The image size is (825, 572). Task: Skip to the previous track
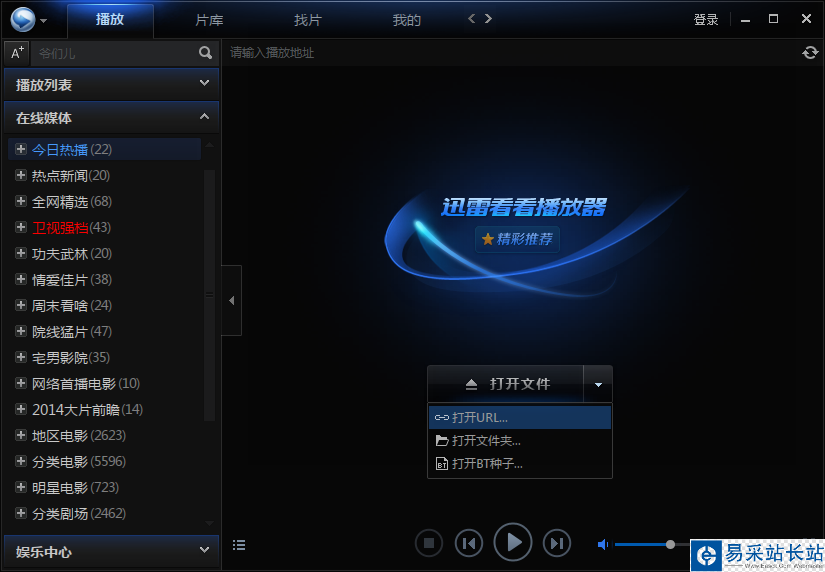tap(469, 543)
